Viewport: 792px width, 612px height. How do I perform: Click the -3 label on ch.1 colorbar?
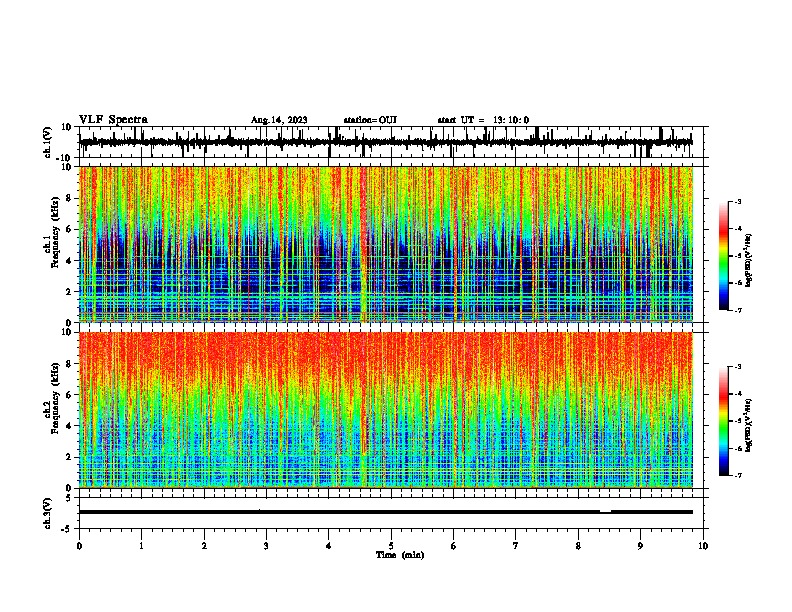(x=738, y=201)
